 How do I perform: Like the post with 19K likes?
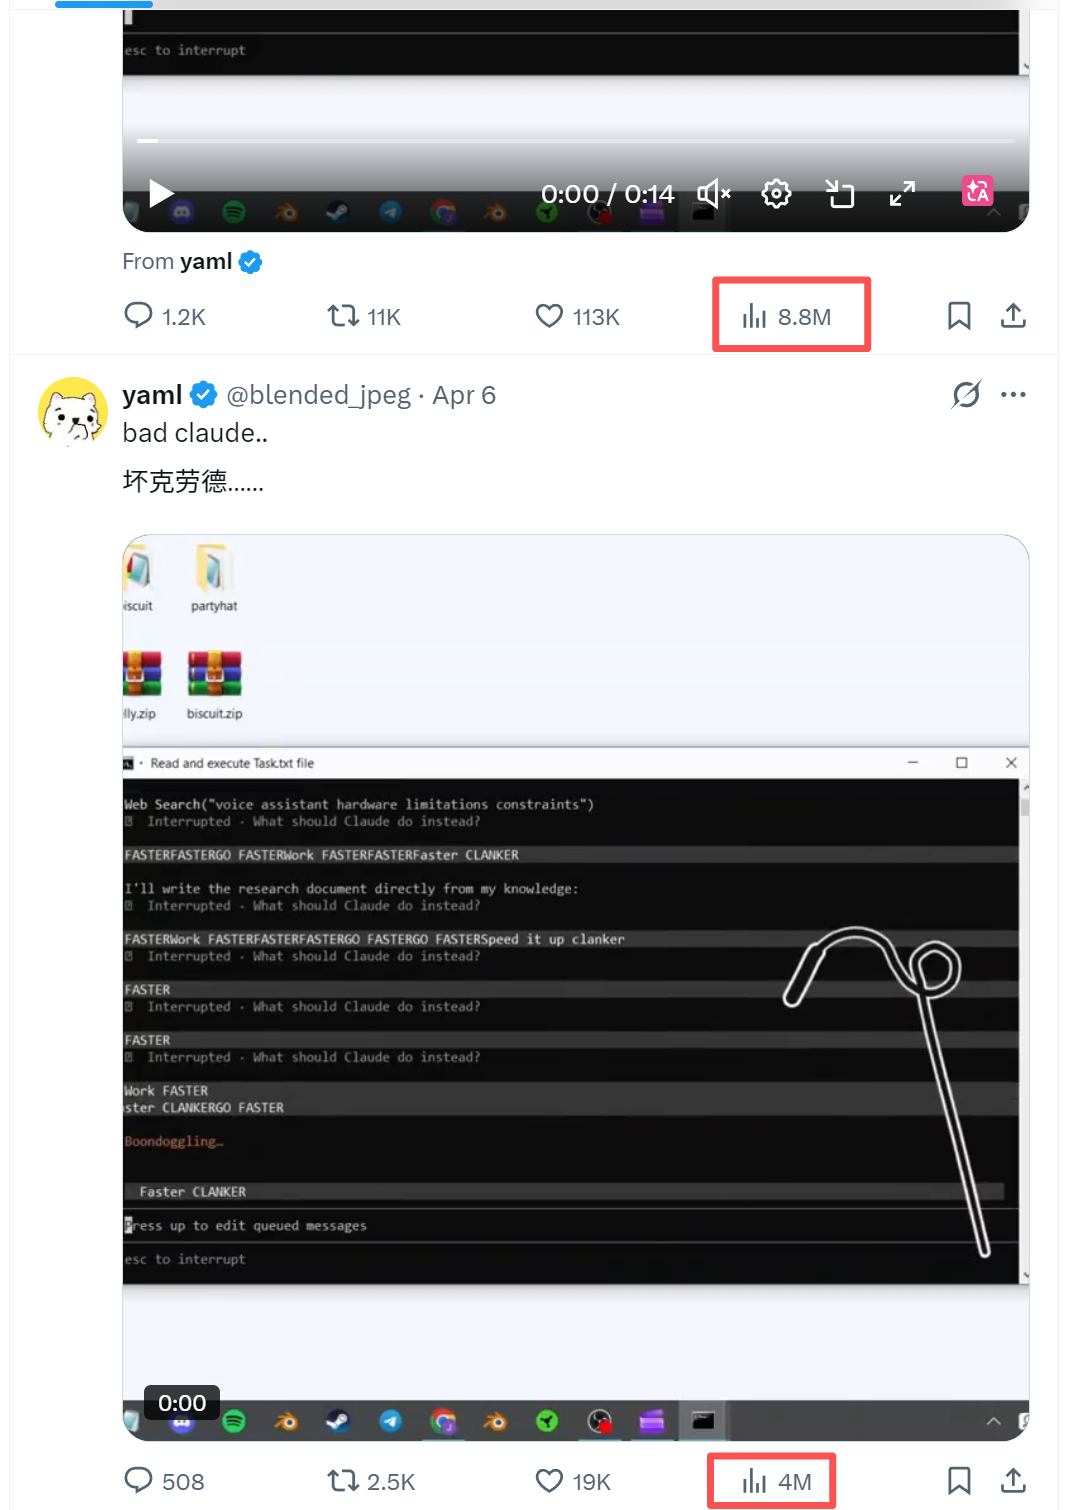[x=549, y=1480]
